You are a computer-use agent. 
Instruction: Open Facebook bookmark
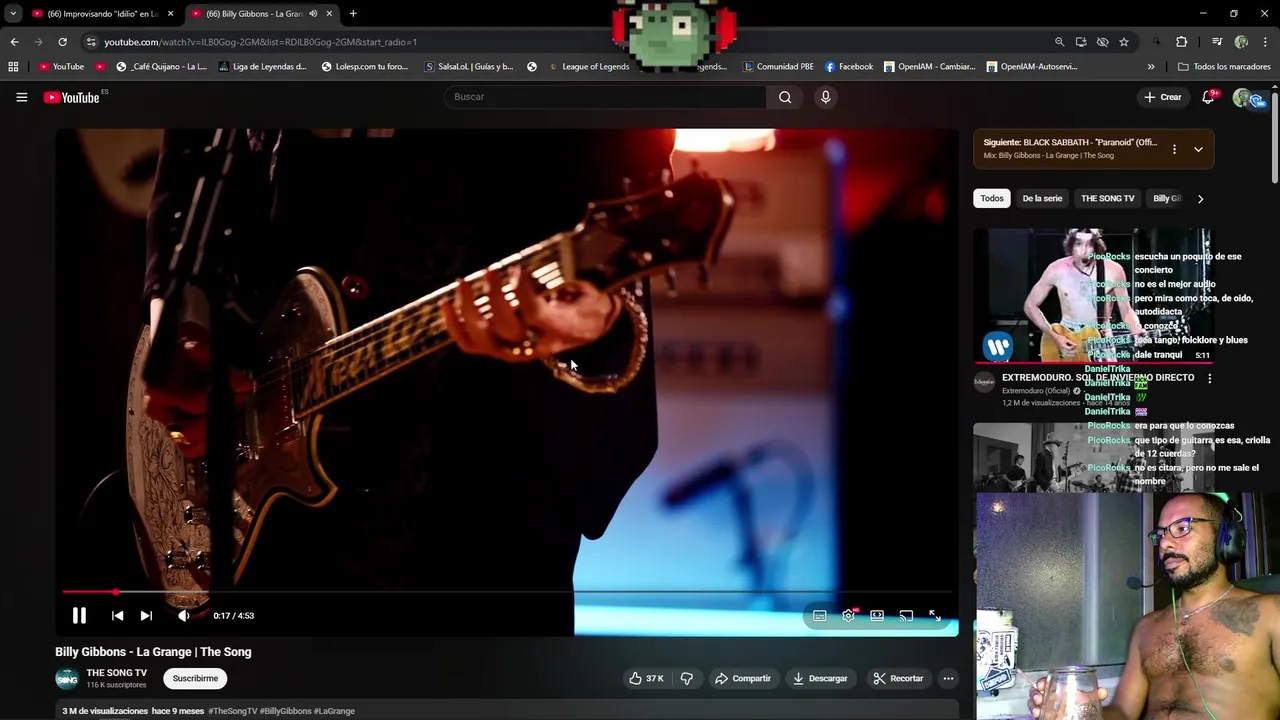pyautogui.click(x=849, y=67)
